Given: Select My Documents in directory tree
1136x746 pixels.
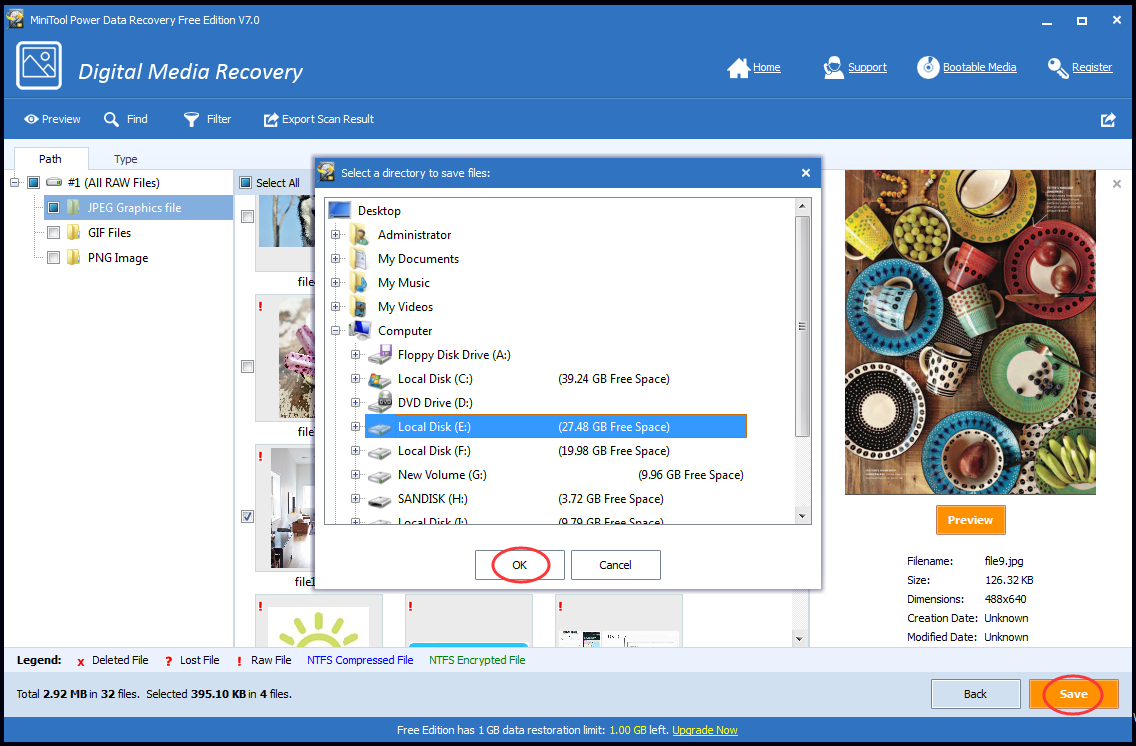Looking at the screenshot, I should pyautogui.click(x=418, y=259).
